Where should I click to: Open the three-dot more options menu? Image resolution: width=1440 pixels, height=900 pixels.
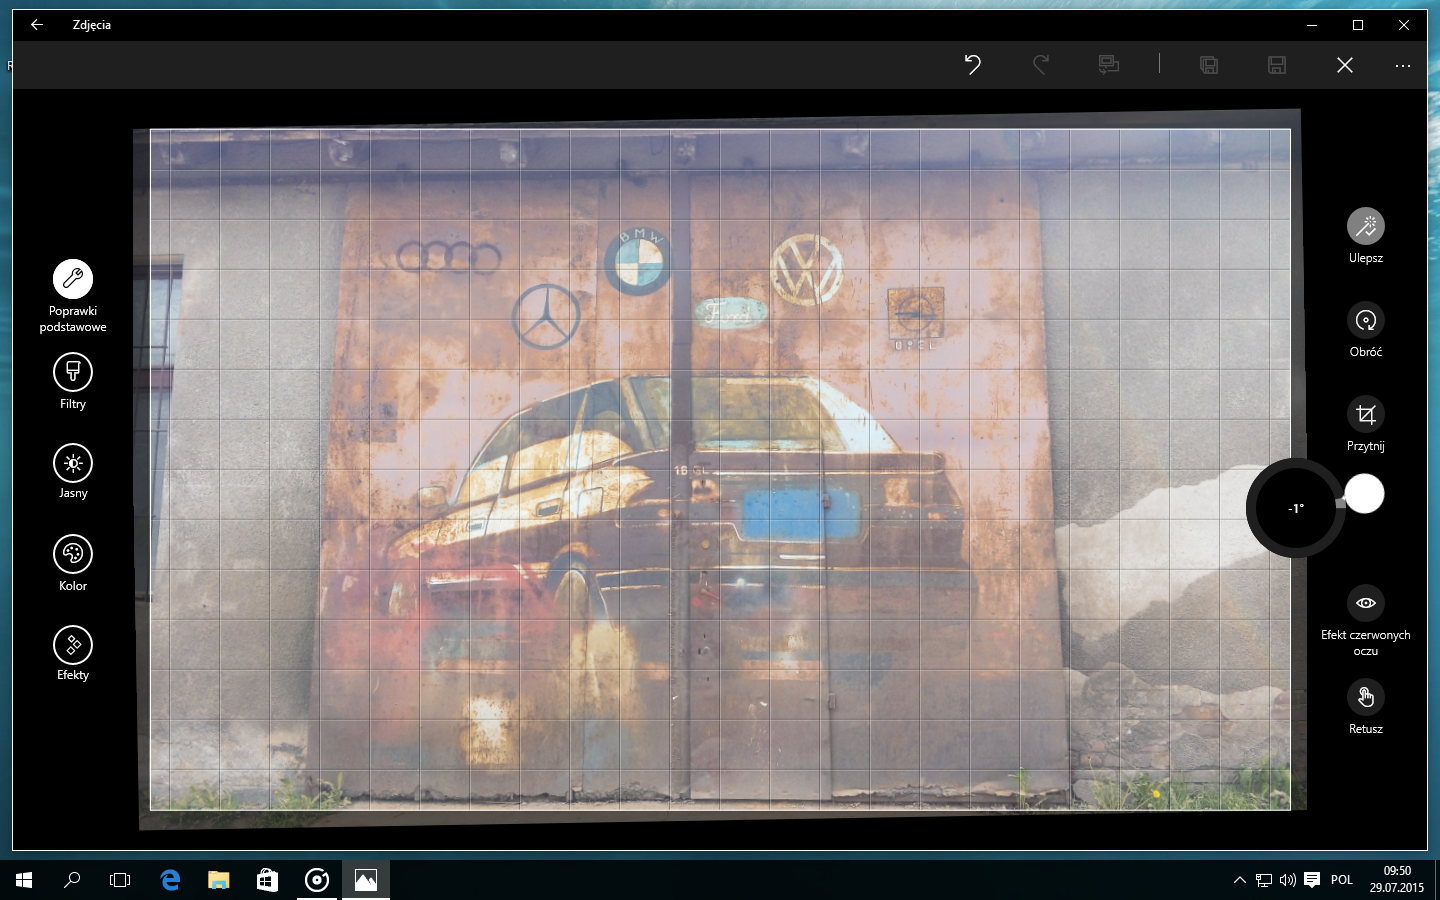pos(1403,66)
